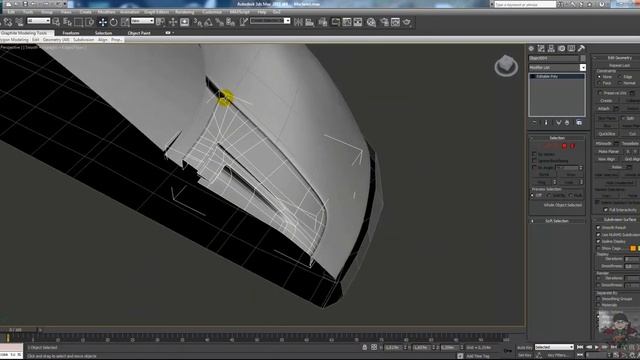The image size is (640, 360).
Task: Open the Object Paint ribbon tab
Action: [x=139, y=33]
